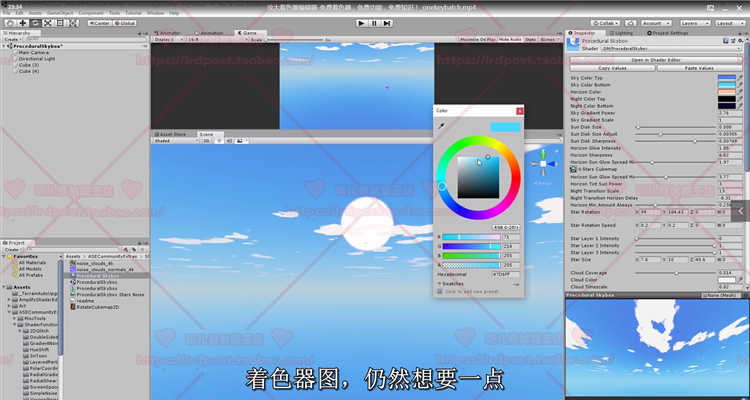Select Directional Light in Hierarchy
750x400 pixels.
[x=37, y=58]
